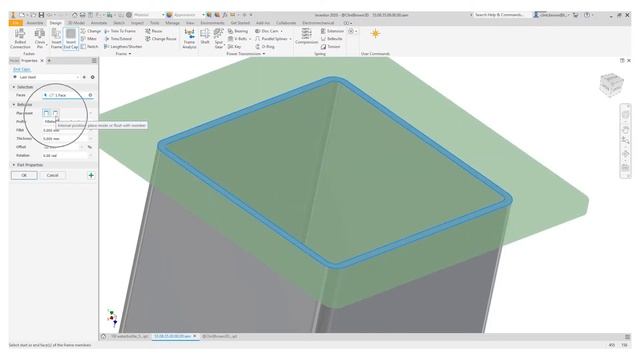This screenshot has width=640, height=360.
Task: Toggle the Offset direction flip icon
Action: coord(90,147)
